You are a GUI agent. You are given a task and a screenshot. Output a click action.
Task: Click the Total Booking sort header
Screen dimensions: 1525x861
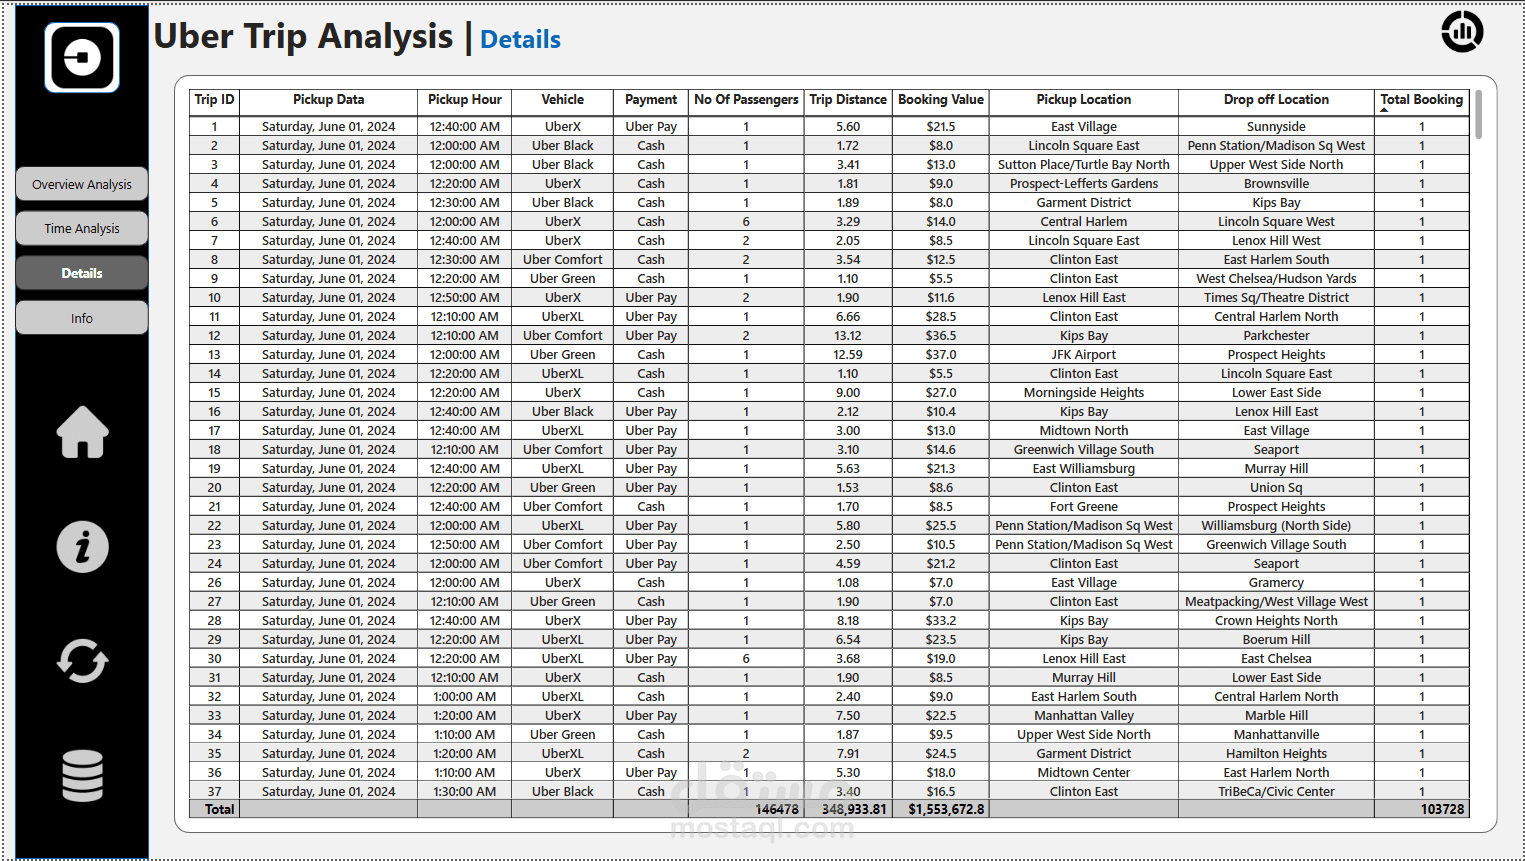tap(1421, 100)
